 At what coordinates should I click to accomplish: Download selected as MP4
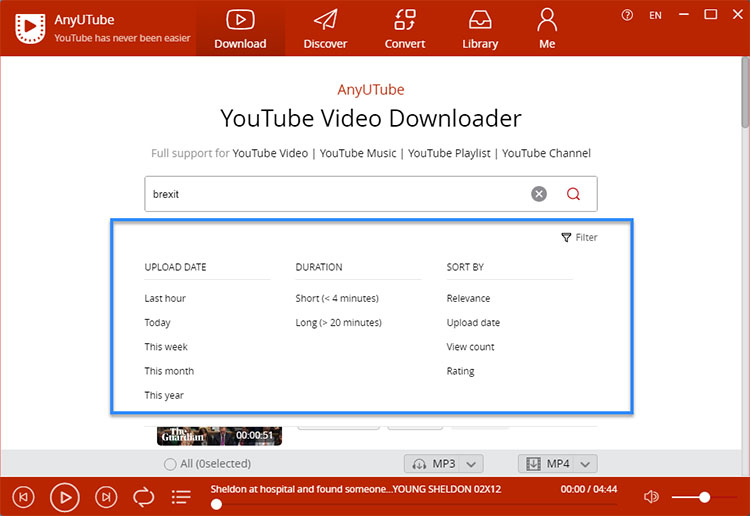click(548, 463)
